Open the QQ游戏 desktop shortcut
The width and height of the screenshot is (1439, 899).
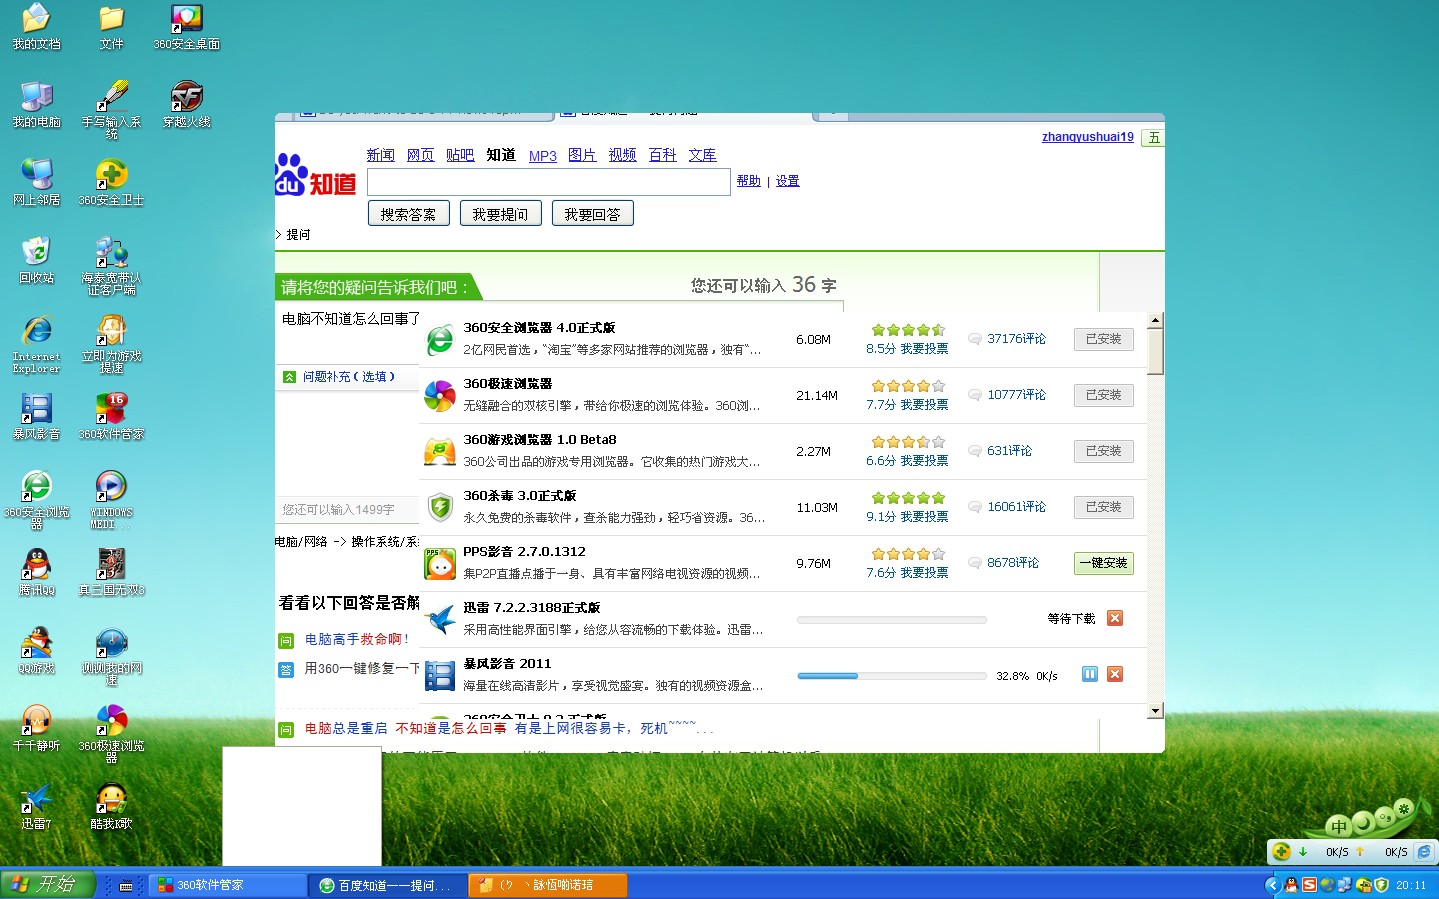pyautogui.click(x=36, y=651)
